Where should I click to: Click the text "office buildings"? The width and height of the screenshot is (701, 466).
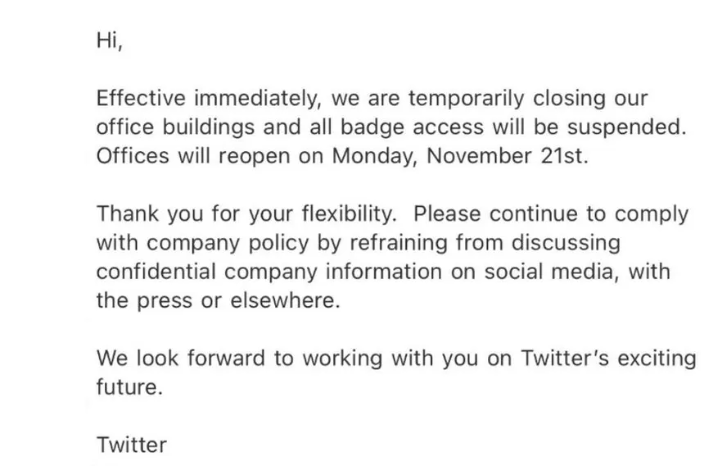pos(175,127)
